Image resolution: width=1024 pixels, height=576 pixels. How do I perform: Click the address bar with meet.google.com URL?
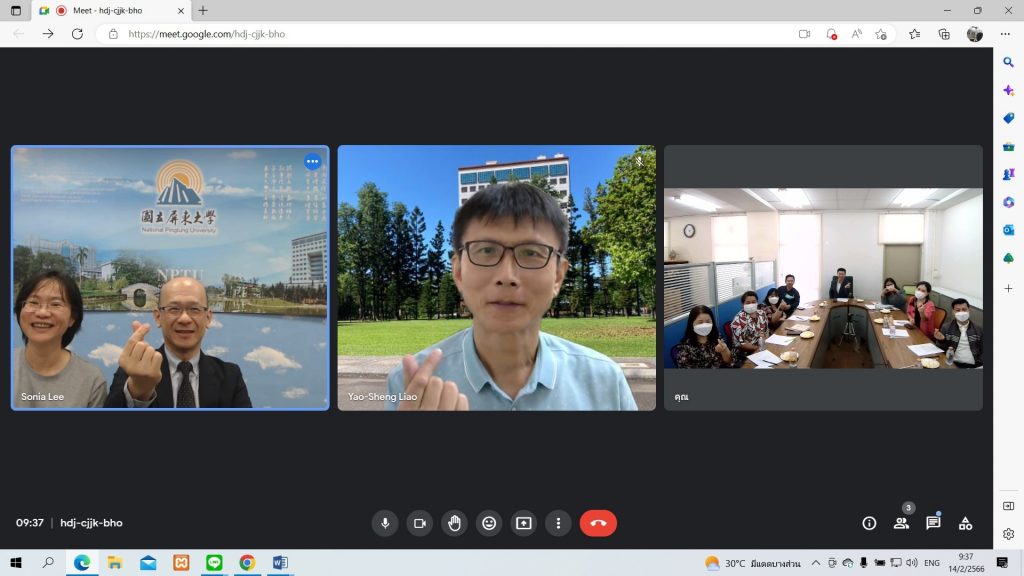pyautogui.click(x=450, y=34)
